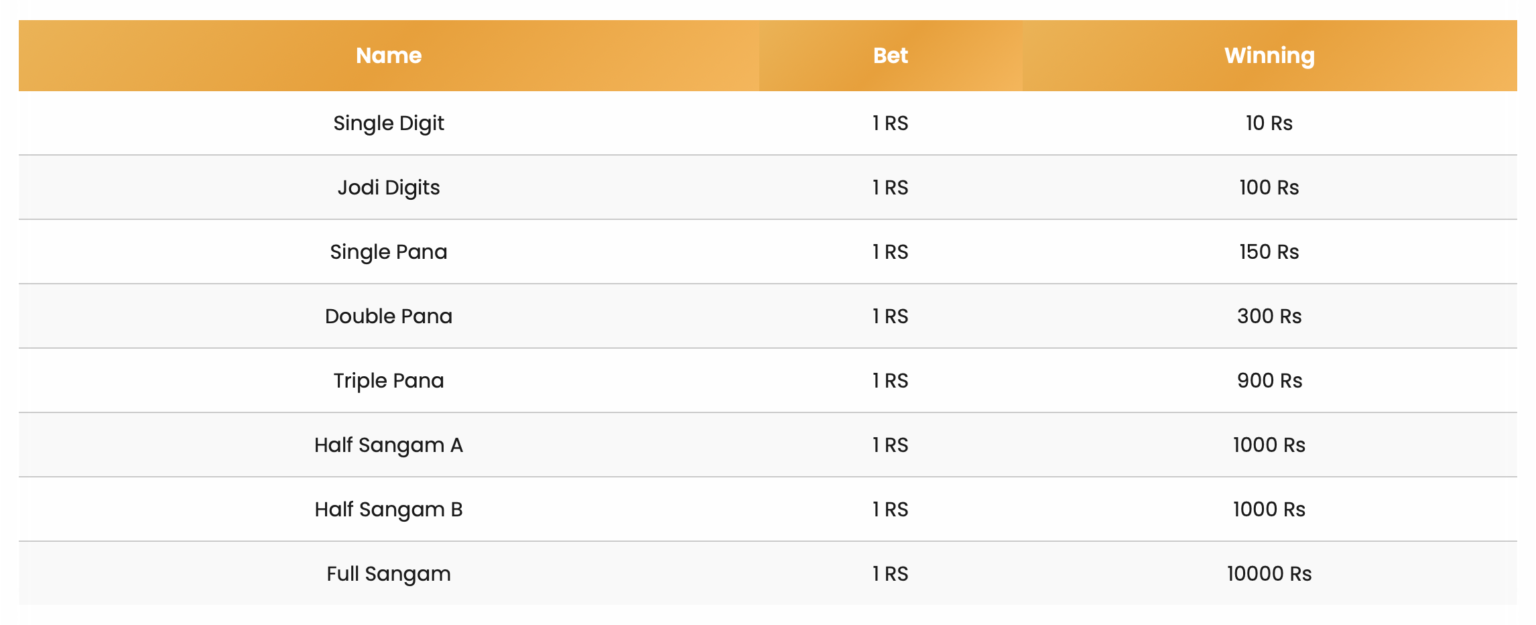Select the Single Digit name cell

(x=388, y=123)
